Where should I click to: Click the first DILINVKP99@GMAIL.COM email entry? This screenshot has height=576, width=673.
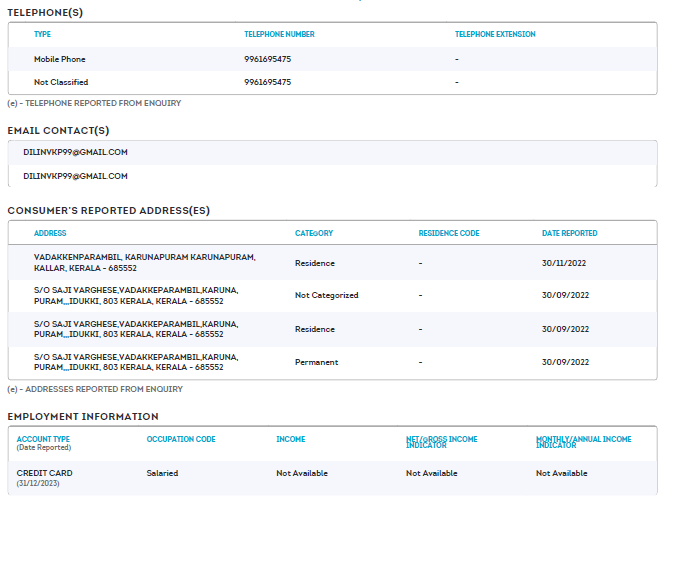point(75,152)
